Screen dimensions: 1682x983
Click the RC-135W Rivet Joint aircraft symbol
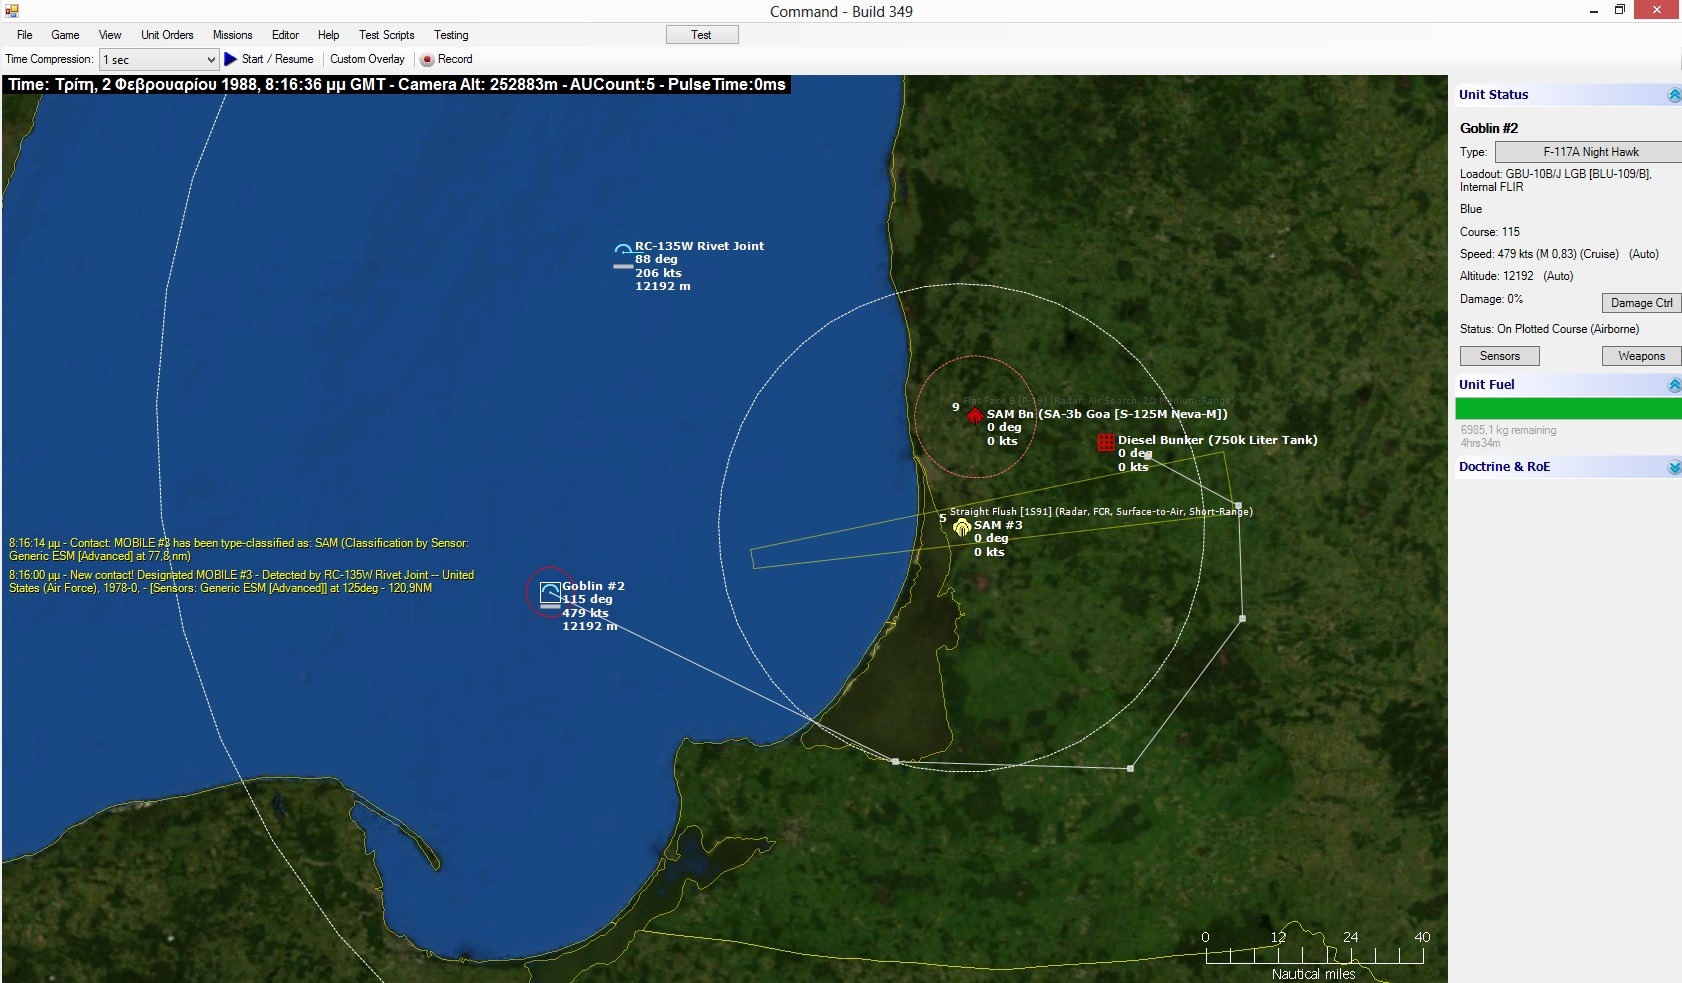[622, 248]
